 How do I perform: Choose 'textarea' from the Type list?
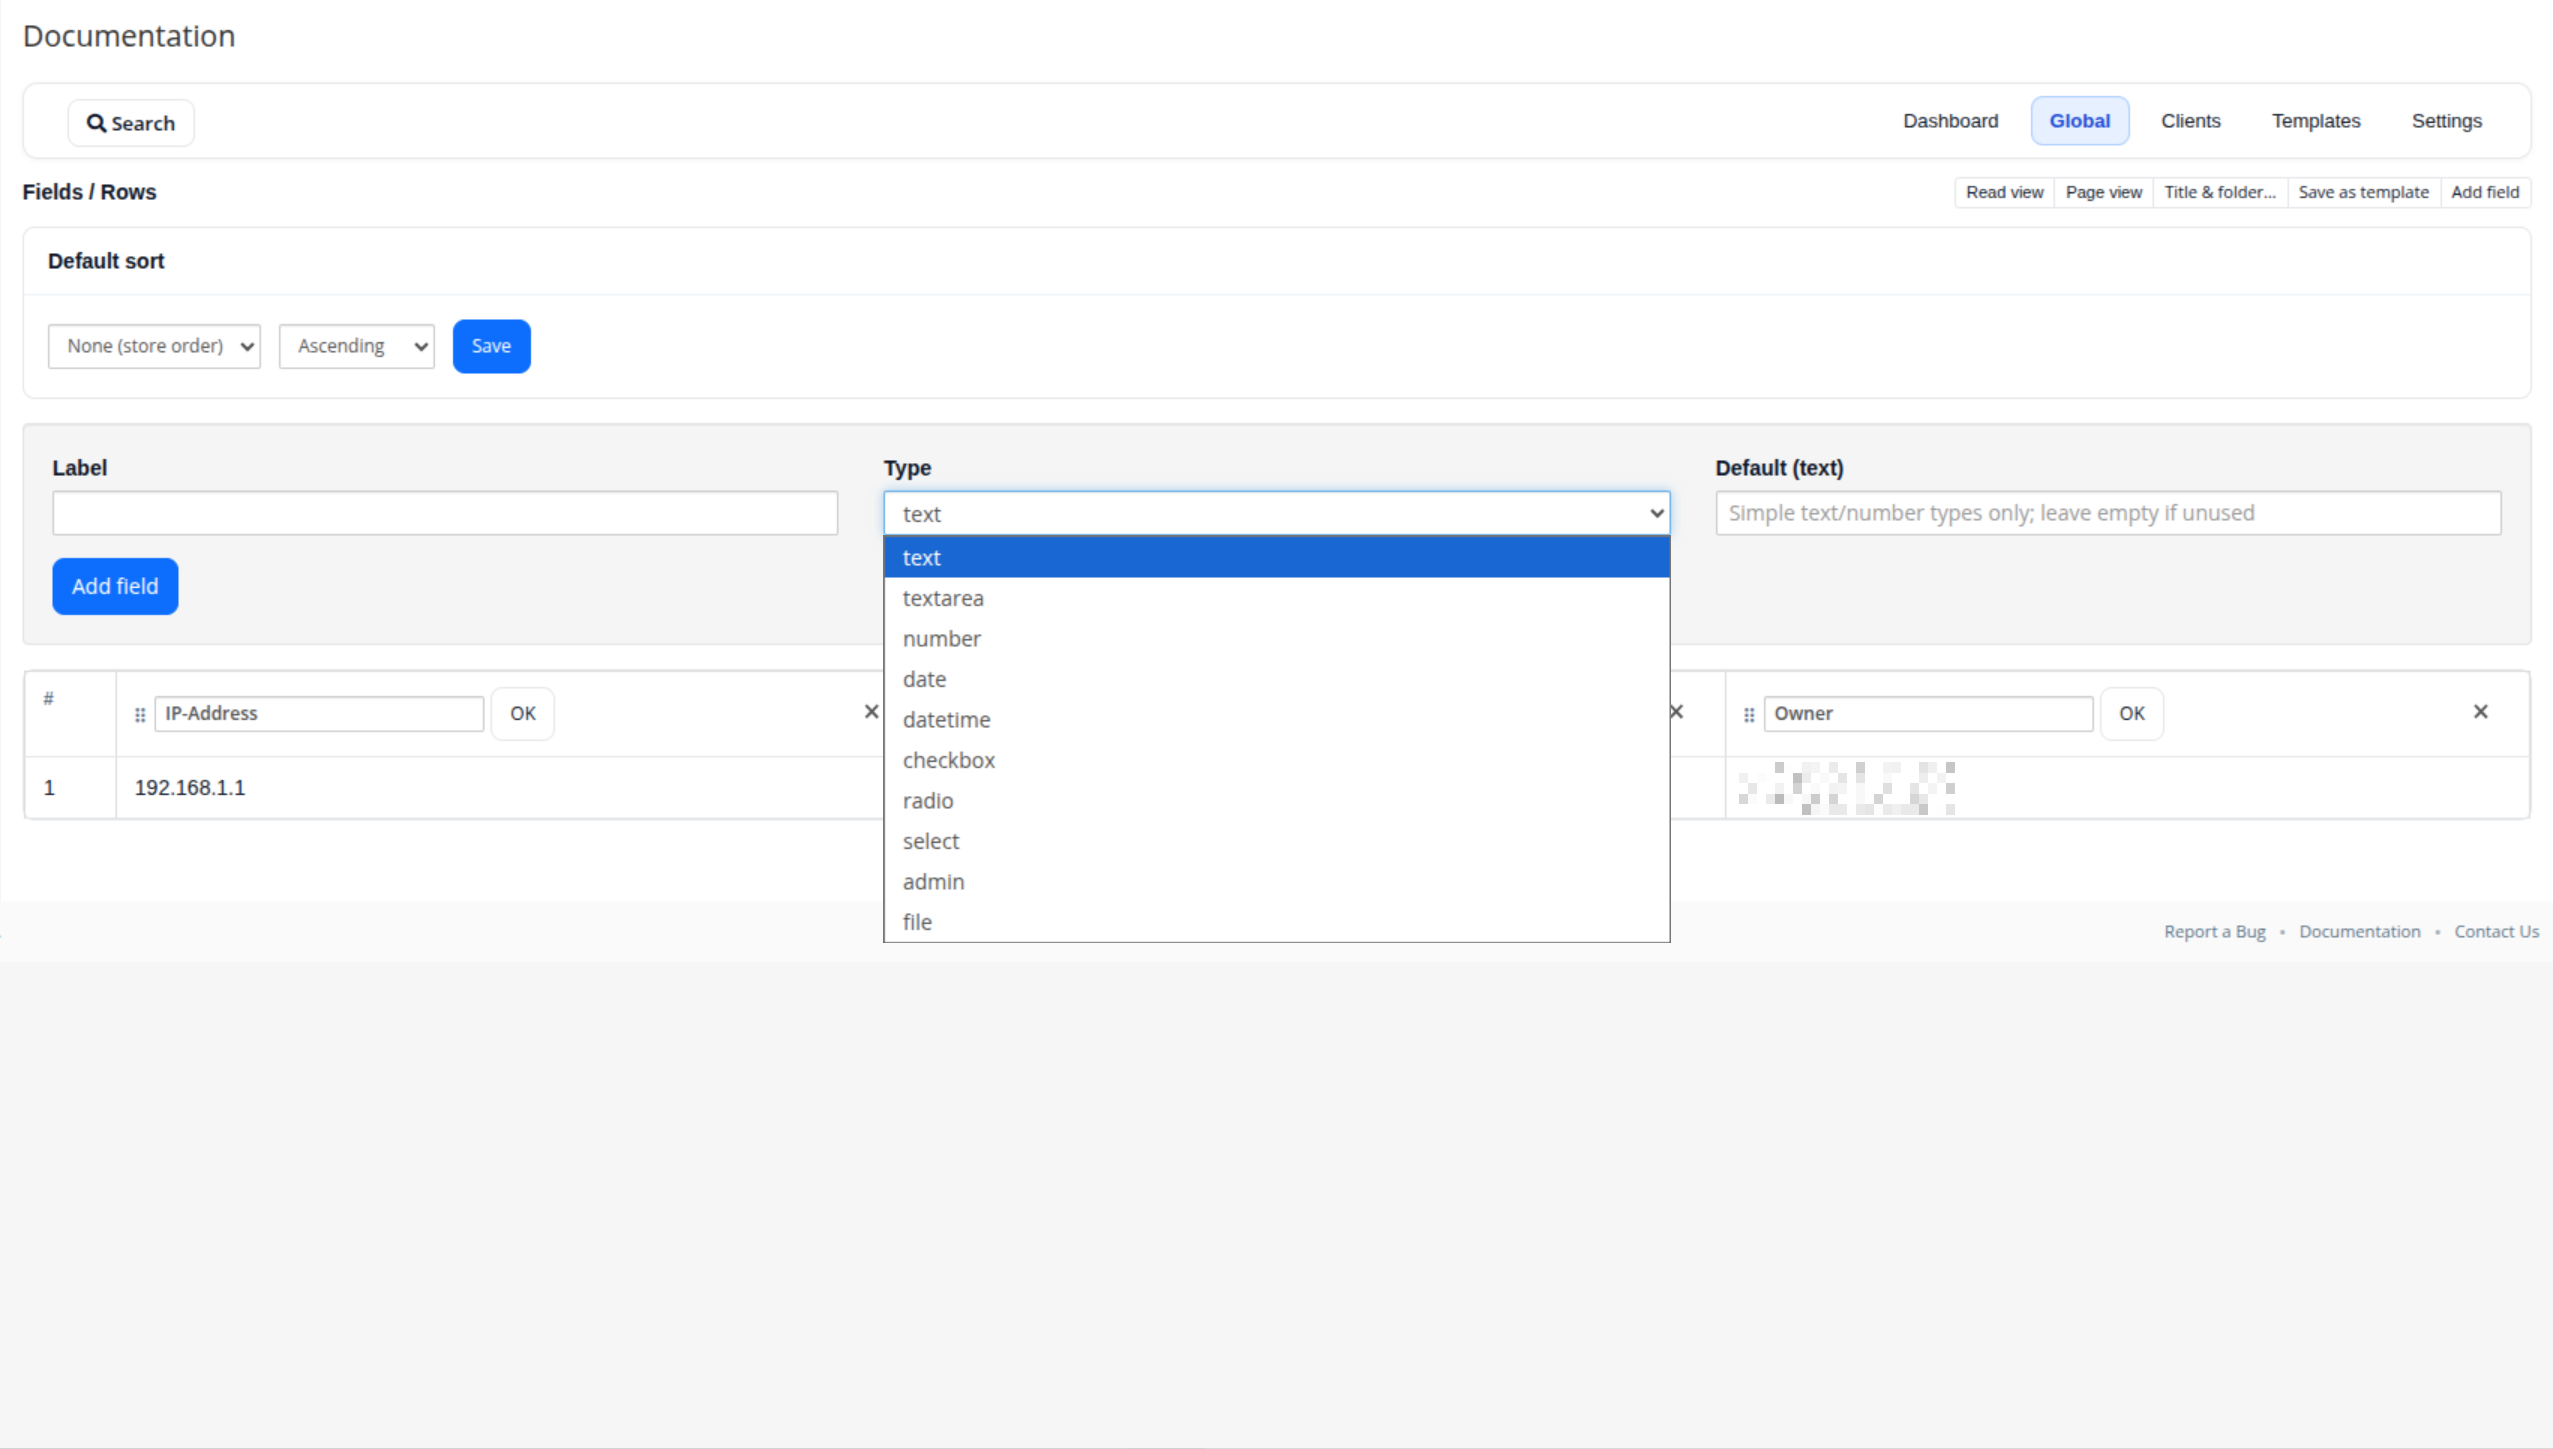tap(942, 598)
